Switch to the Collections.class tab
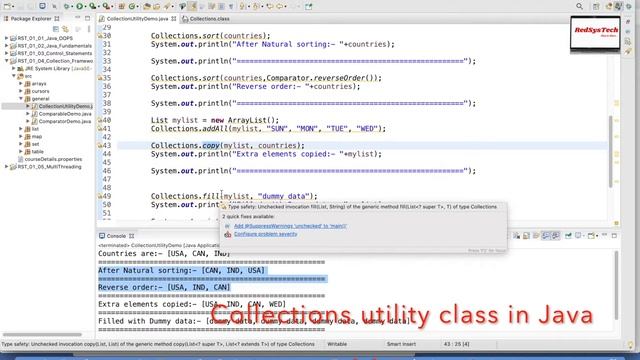 (206, 19)
